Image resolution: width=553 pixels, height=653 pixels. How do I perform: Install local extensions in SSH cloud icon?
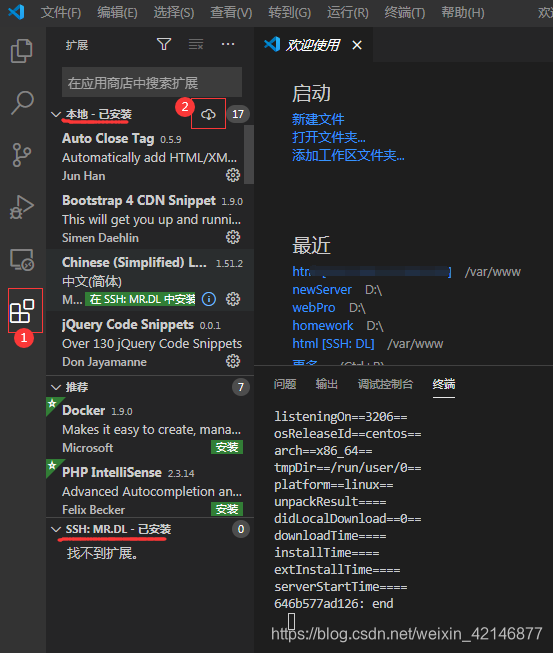(208, 114)
